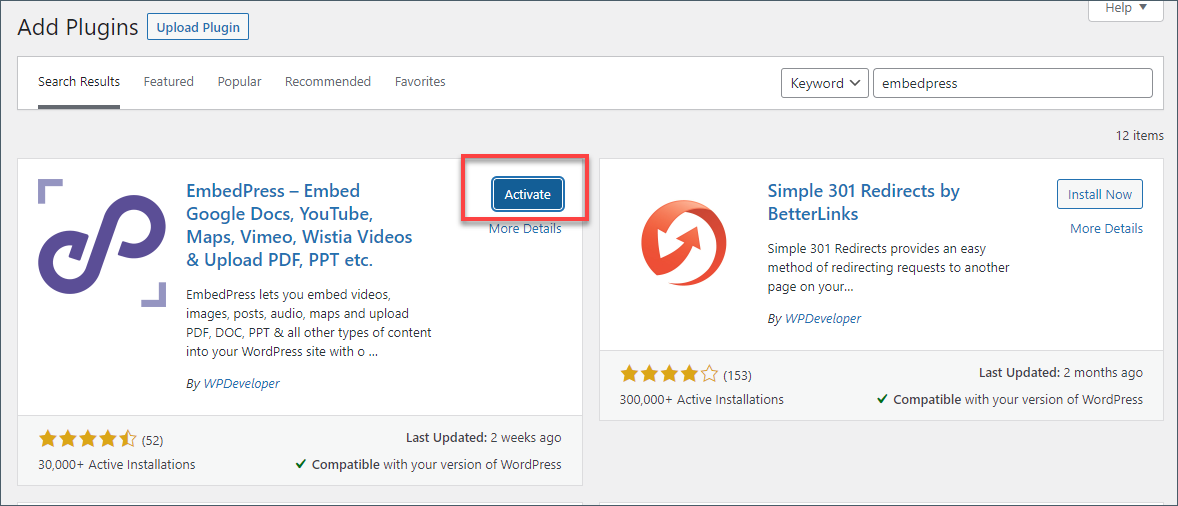Open More Details for Simple 301 Redirects

click(x=1107, y=228)
